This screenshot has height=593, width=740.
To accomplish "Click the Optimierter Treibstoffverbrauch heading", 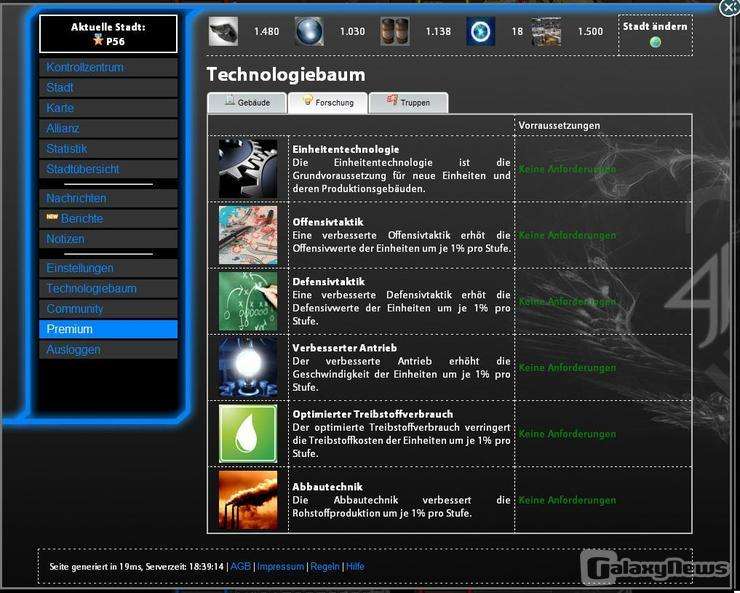I will [x=372, y=414].
